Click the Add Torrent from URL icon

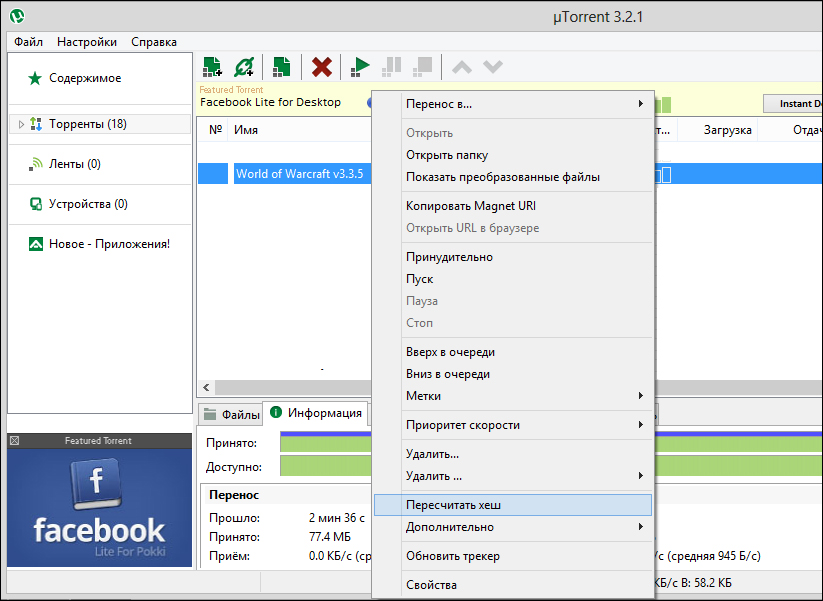tap(244, 67)
